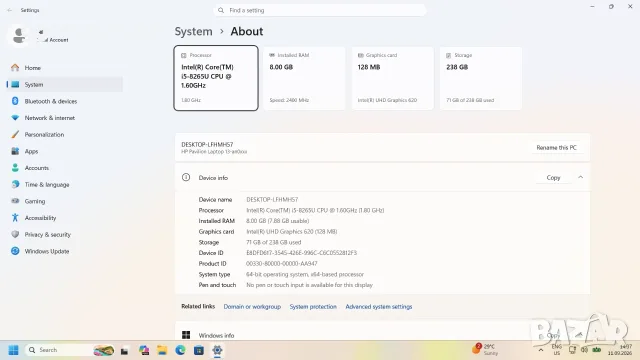Select the Graphics card tile
640x360 pixels.
pyautogui.click(x=393, y=78)
